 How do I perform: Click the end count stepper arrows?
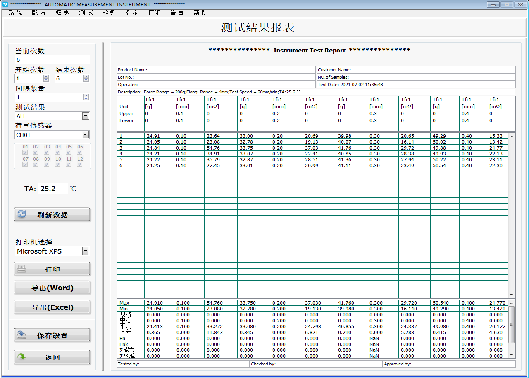pyautogui.click(x=86, y=78)
